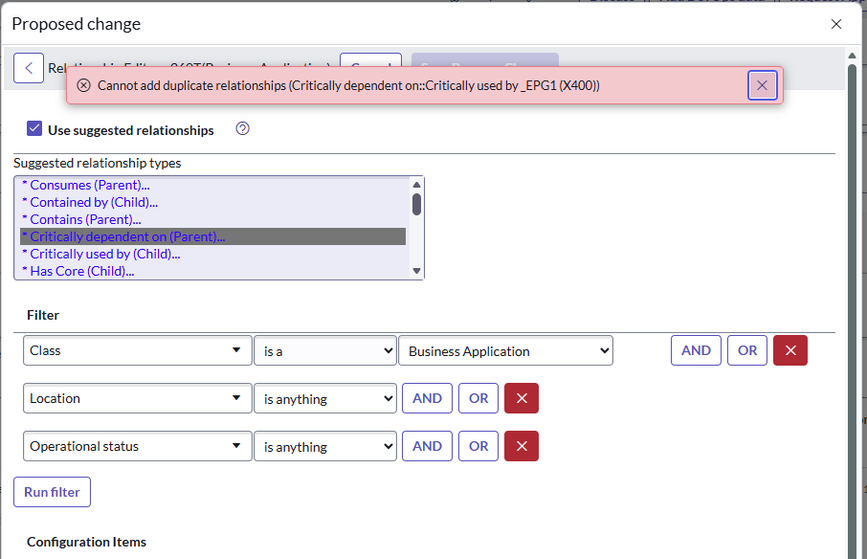Add OR condition to Class filter row

tap(747, 351)
